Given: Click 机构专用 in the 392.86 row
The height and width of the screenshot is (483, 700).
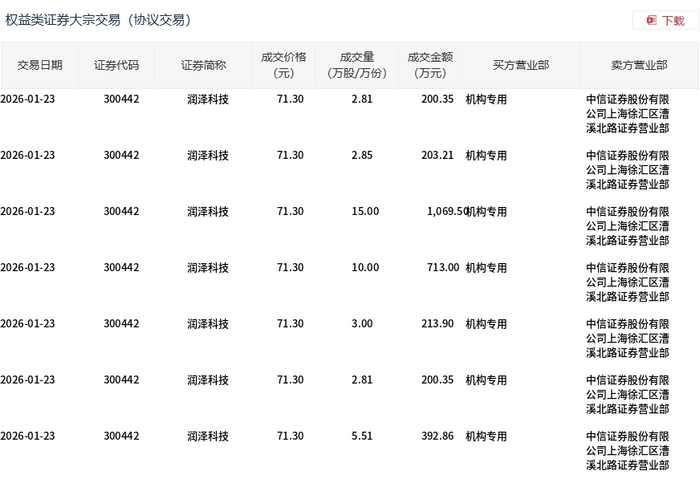Looking at the screenshot, I should coord(487,436).
